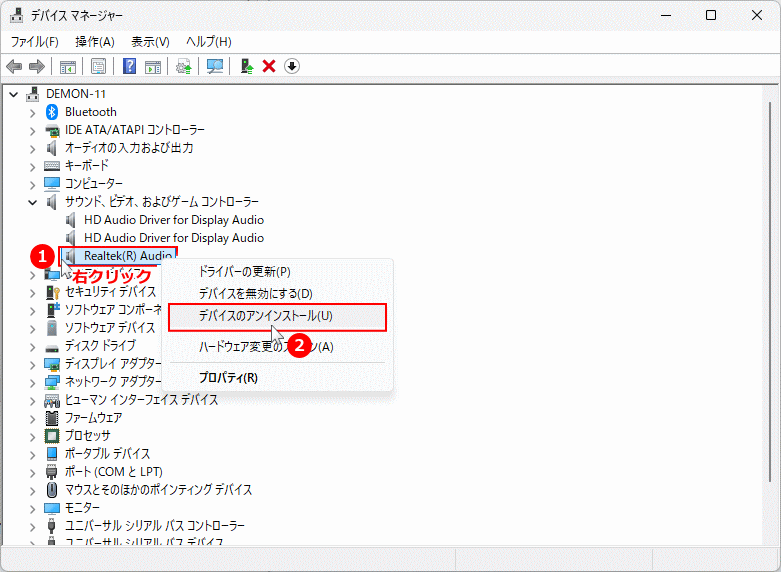This screenshot has width=781, height=572.
Task: Select the second HD Audio Driver for Display Audio
Action: 174,238
